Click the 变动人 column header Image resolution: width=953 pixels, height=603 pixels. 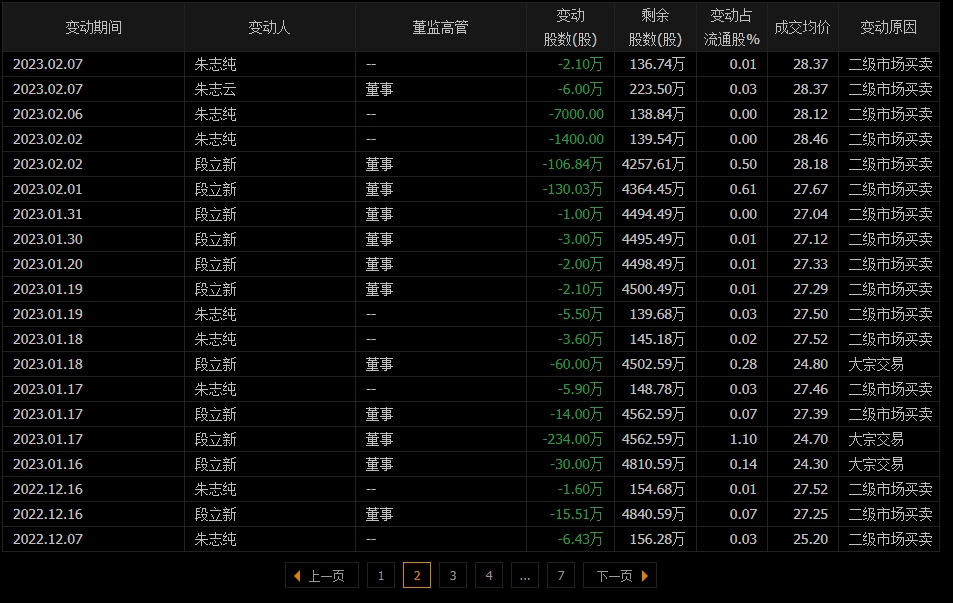270,27
